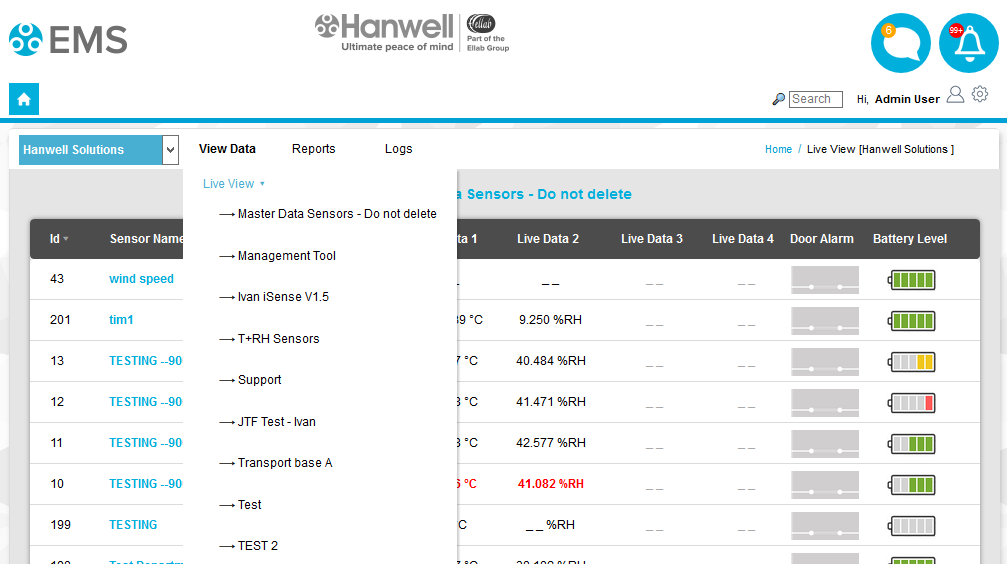
Task: Click the Id cell showing 43
Action: pyautogui.click(x=57, y=279)
